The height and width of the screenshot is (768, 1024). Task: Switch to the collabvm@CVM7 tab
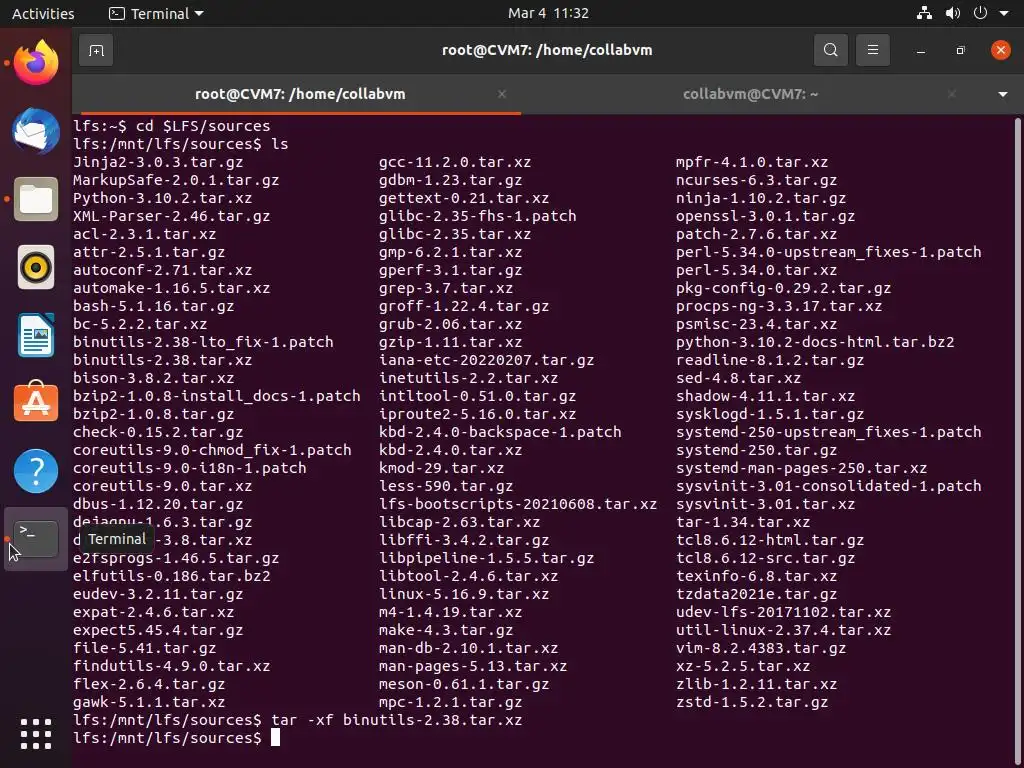point(750,94)
